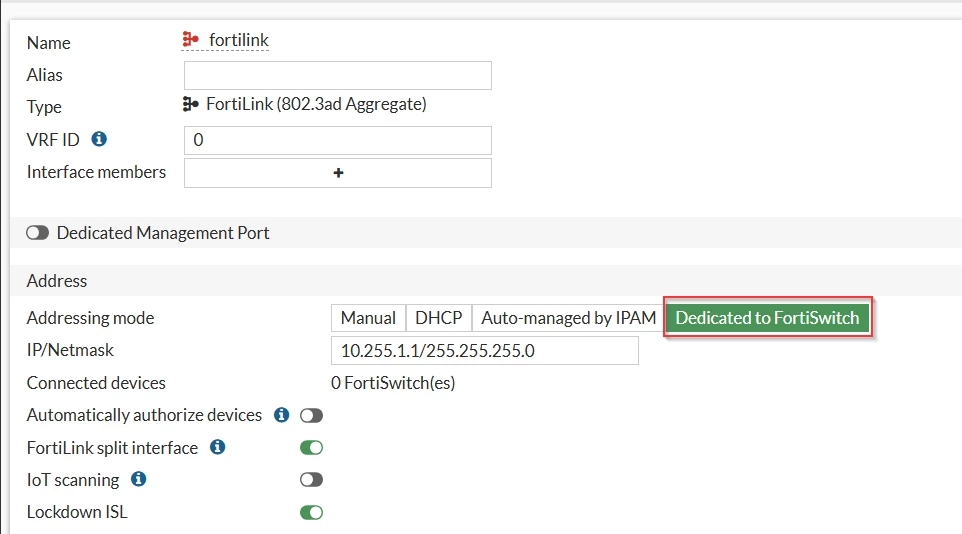The width and height of the screenshot is (962, 534).
Task: Add an interface member with the plus icon
Action: 338,173
